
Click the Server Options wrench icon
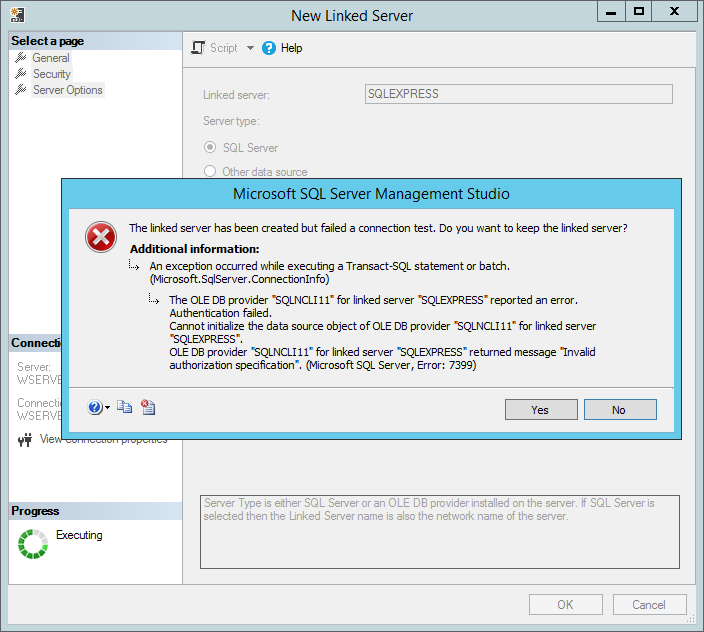pos(21,89)
